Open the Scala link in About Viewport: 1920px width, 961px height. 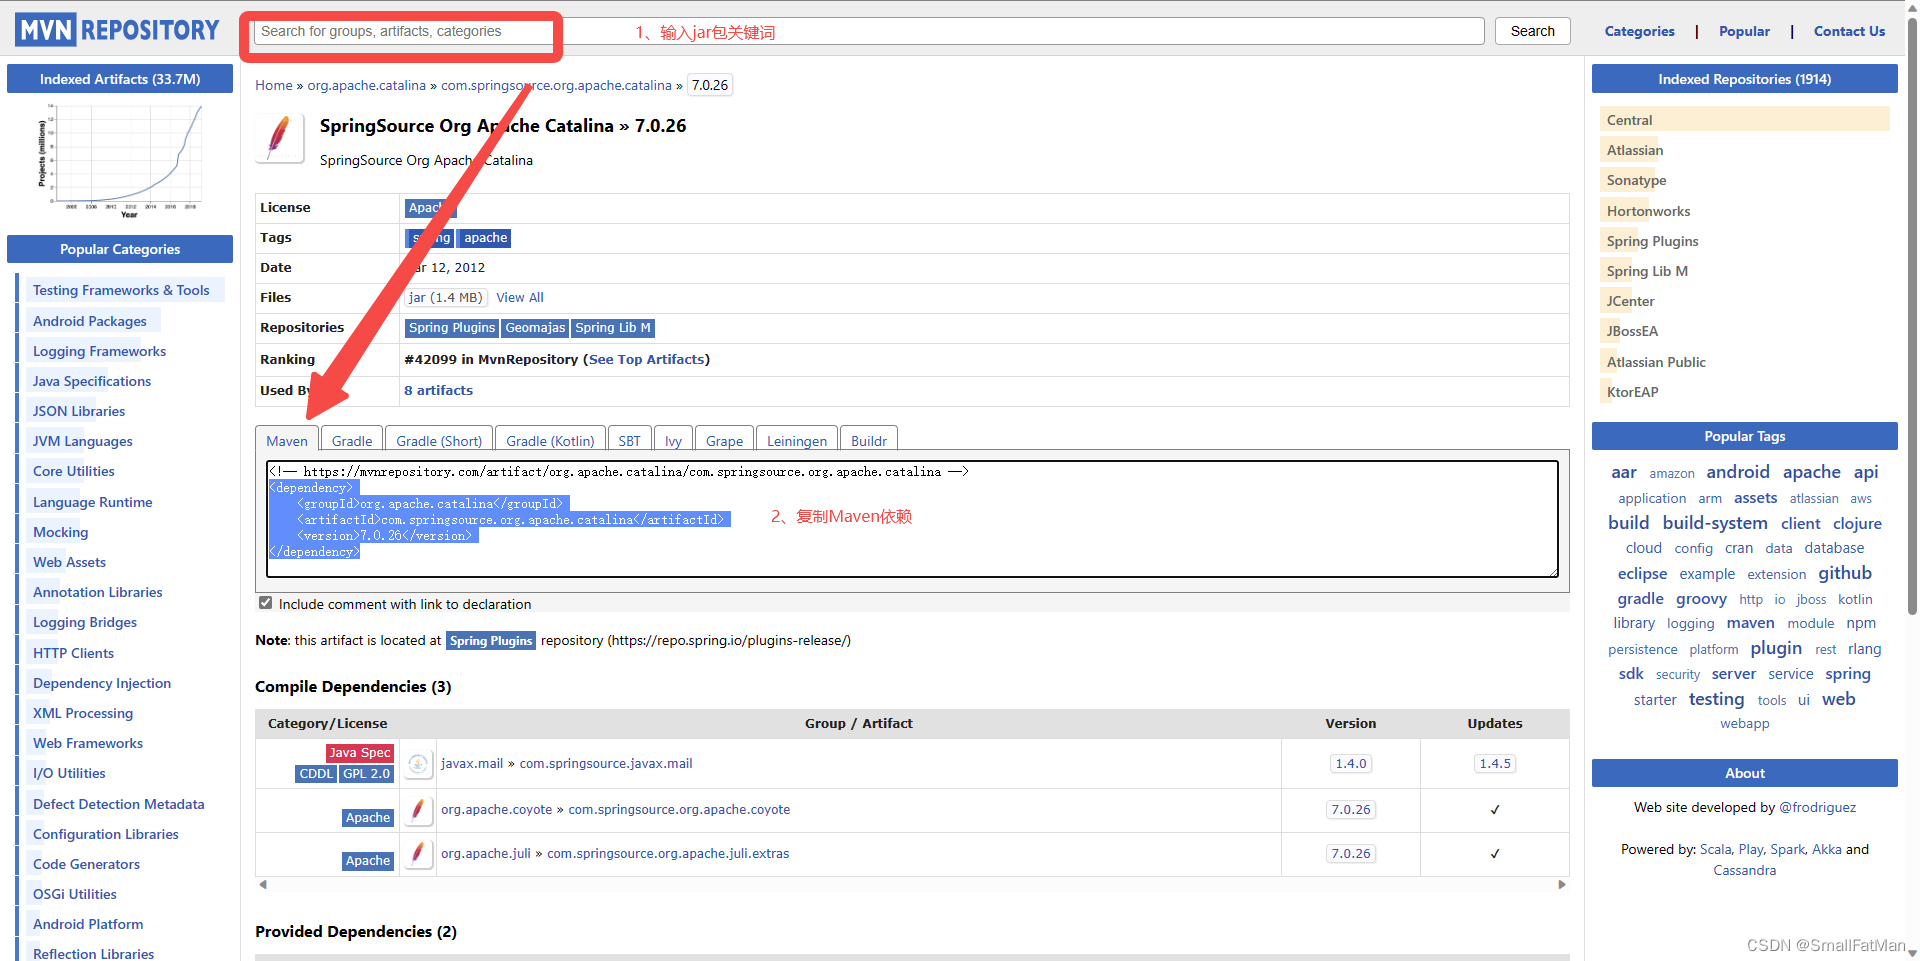tap(1715, 849)
